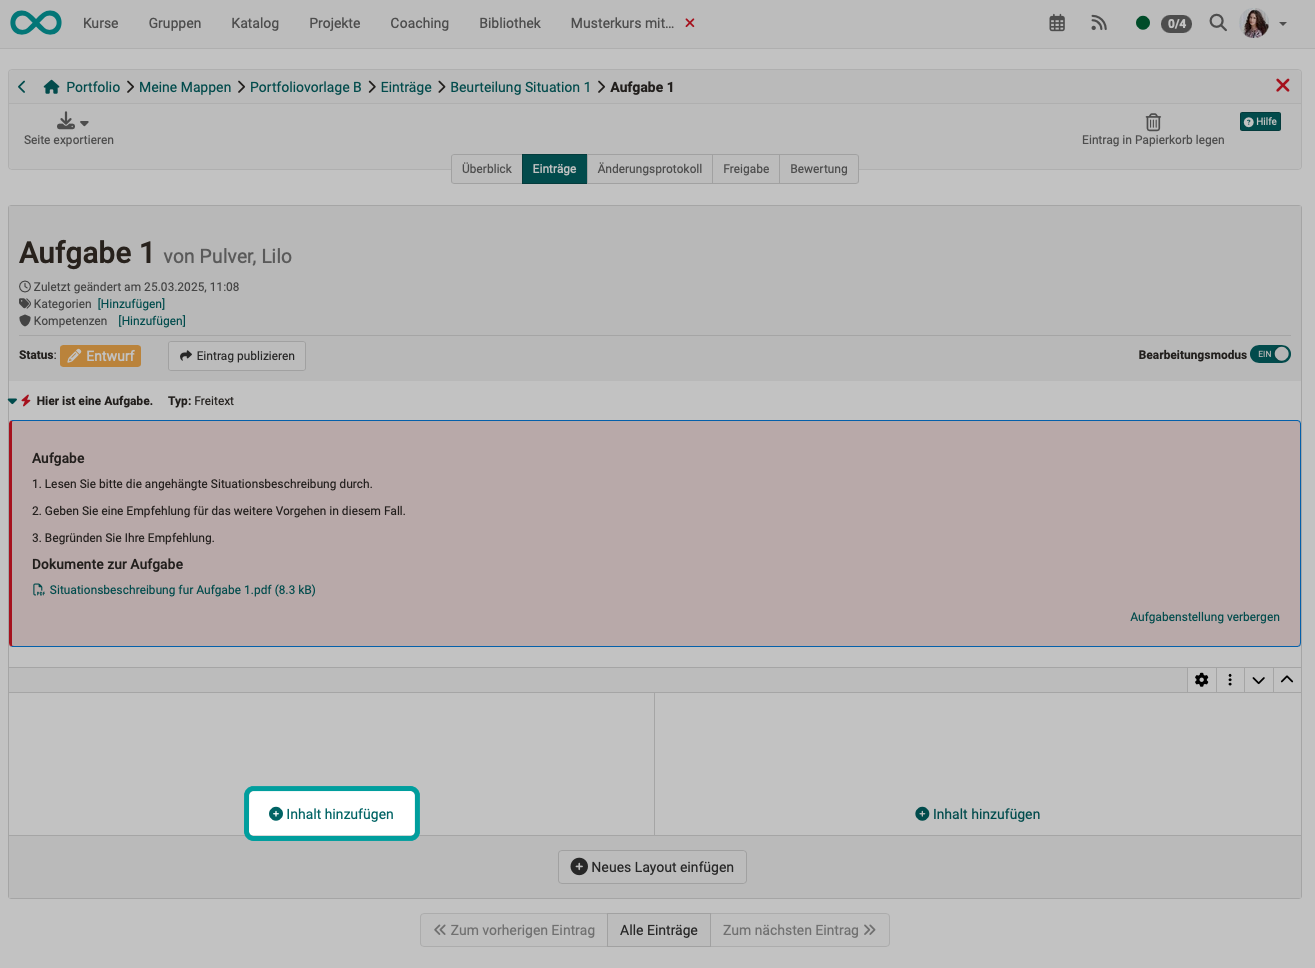
Task: Click the trash icon to discard the entry
Action: 1153,121
